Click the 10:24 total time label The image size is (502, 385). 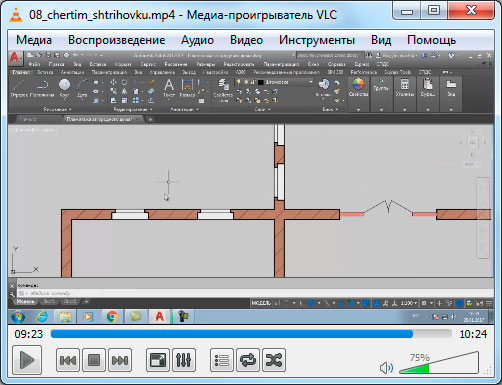[x=473, y=334]
